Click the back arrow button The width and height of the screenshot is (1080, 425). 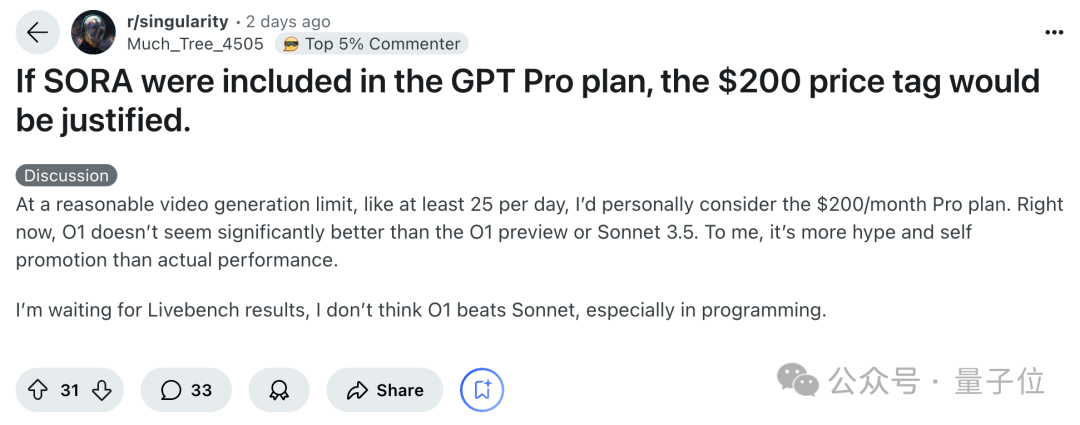[37, 32]
